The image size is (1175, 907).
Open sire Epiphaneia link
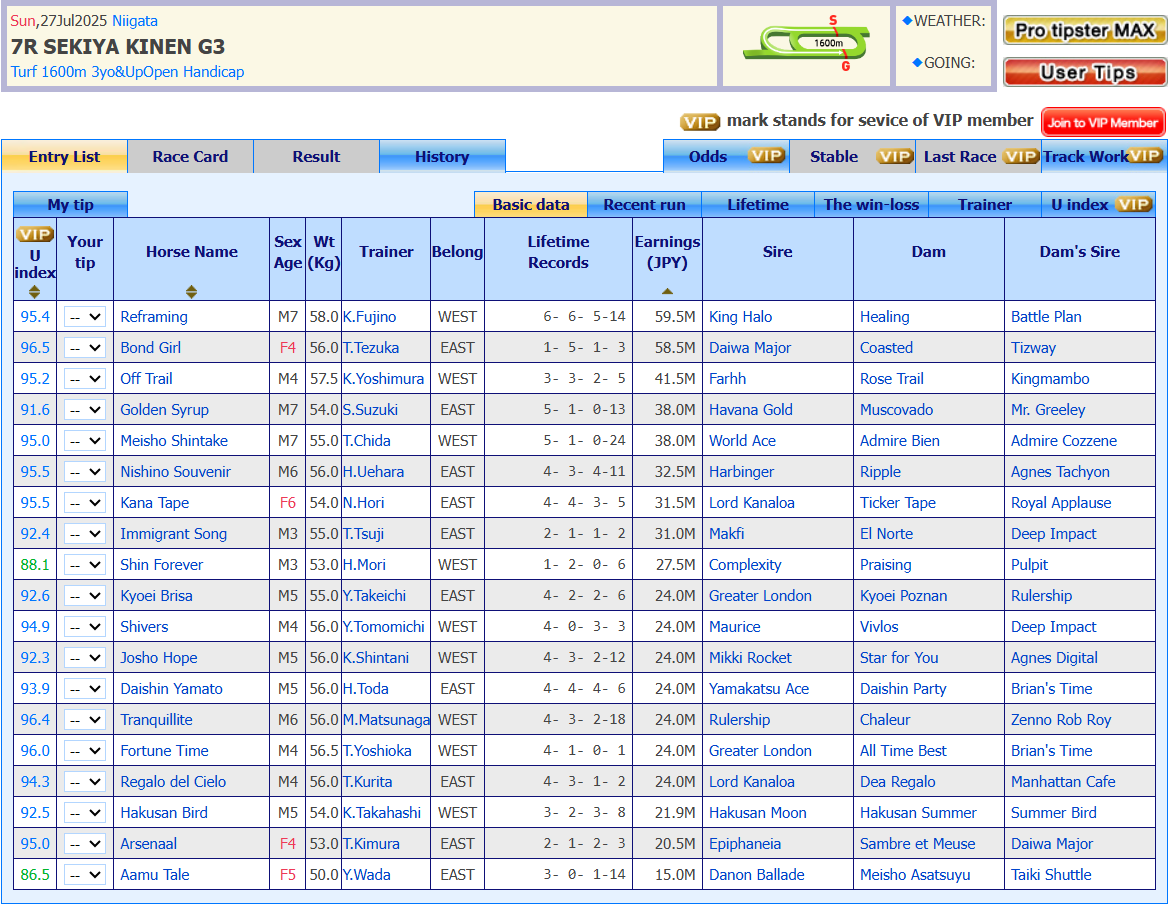pyautogui.click(x=745, y=844)
